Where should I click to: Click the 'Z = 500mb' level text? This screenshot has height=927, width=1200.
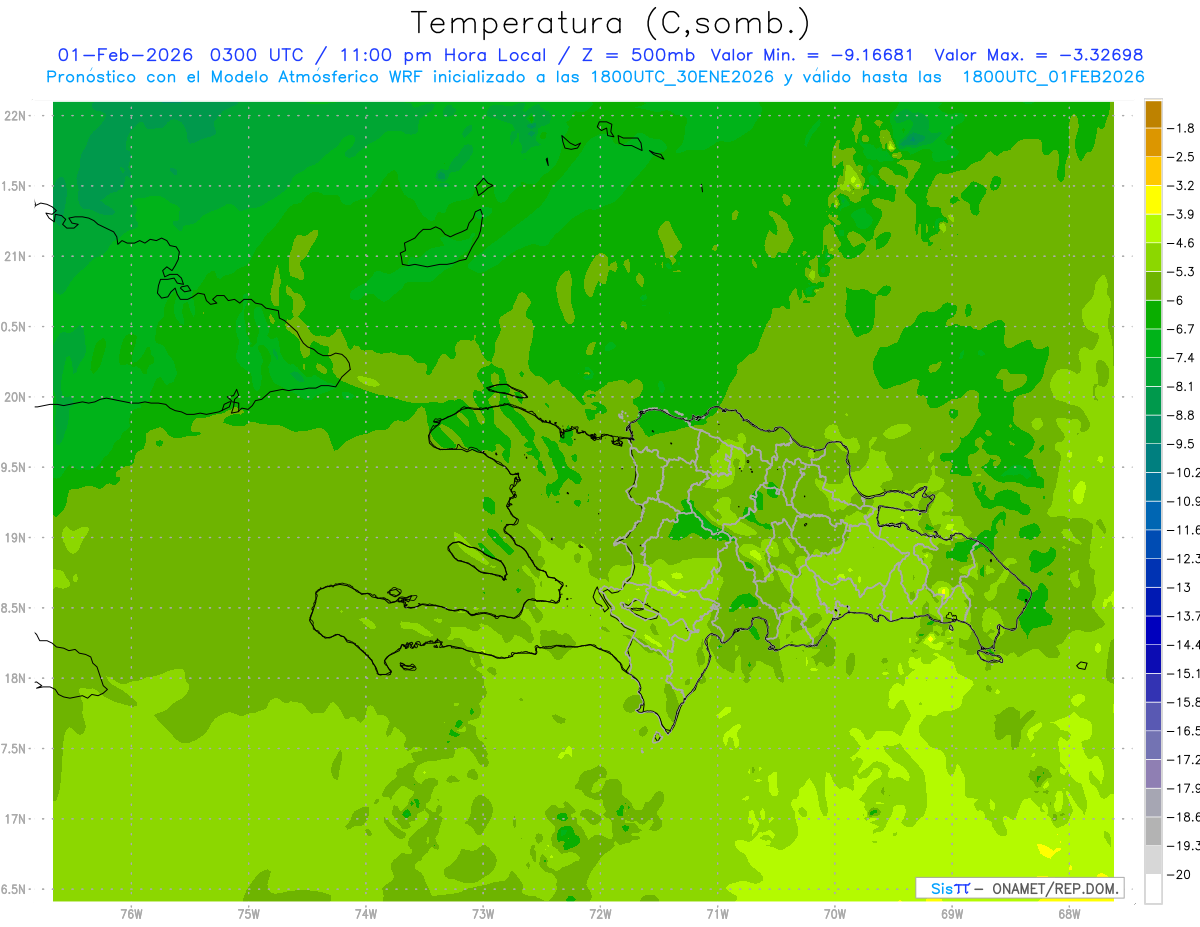(x=637, y=55)
